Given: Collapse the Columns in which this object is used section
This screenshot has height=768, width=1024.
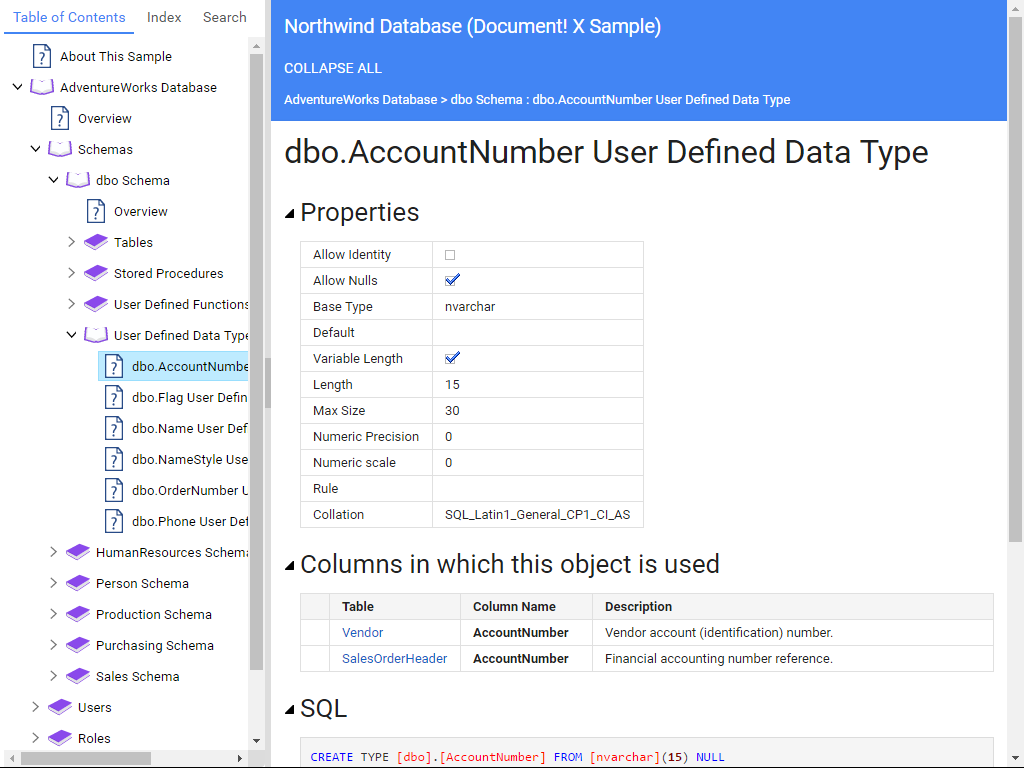Looking at the screenshot, I should click(x=290, y=566).
